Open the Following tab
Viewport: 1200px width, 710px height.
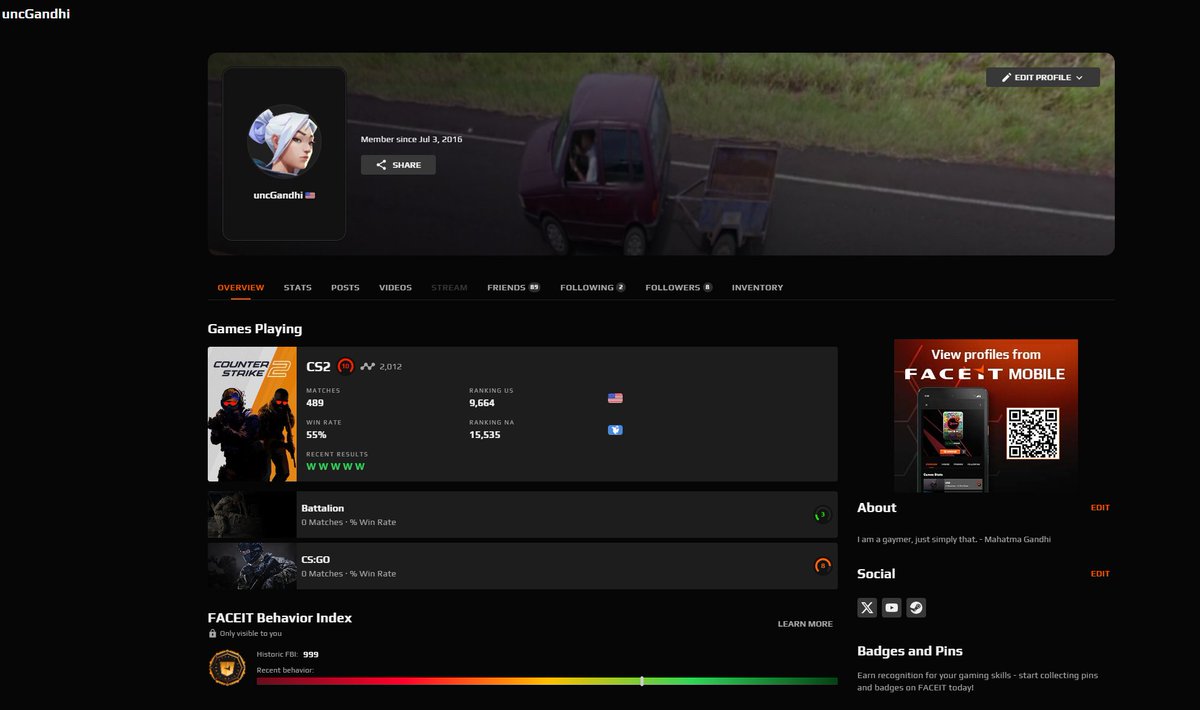pos(593,288)
